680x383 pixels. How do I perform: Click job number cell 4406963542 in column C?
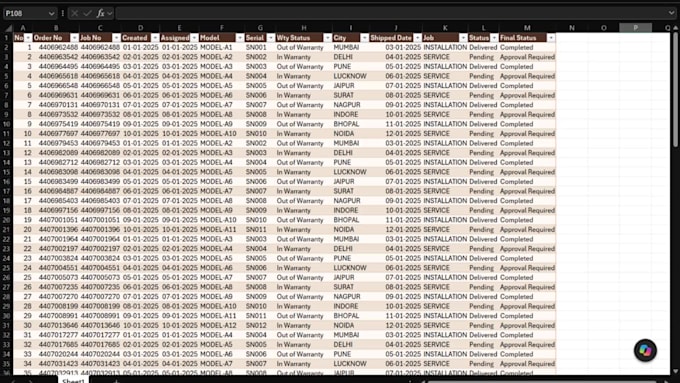pos(100,57)
